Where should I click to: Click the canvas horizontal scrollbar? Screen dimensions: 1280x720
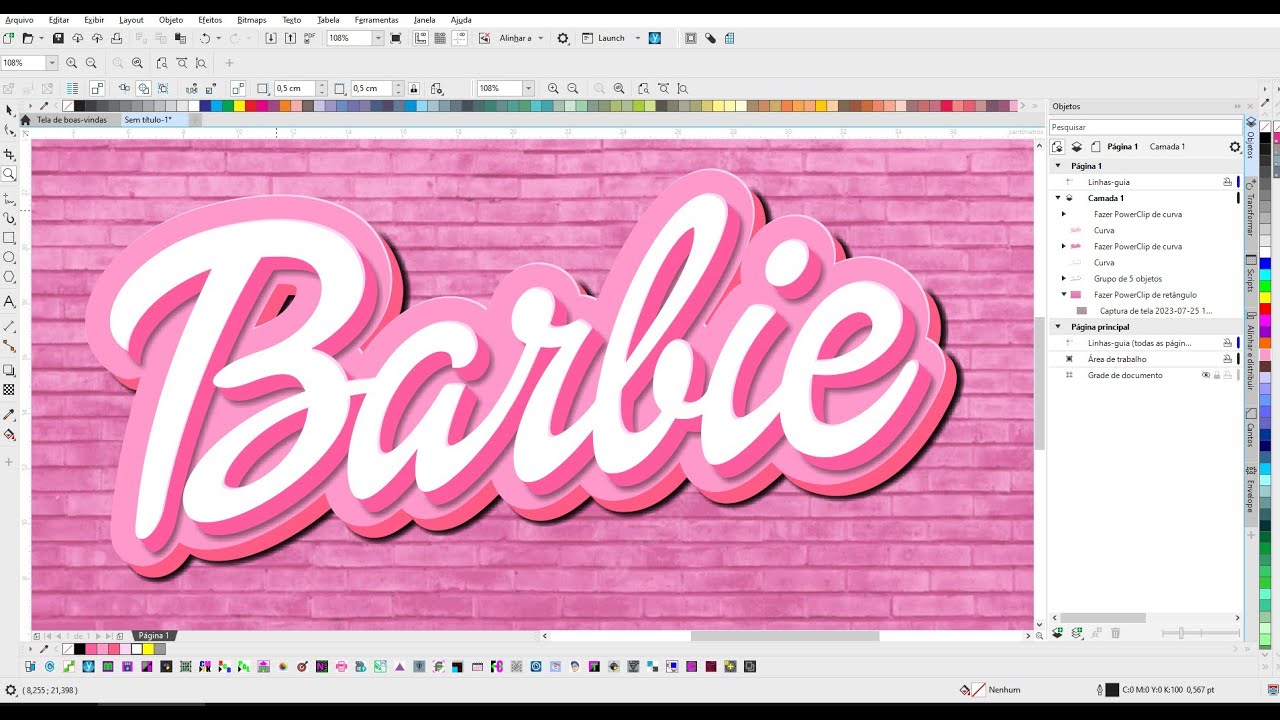click(x=785, y=636)
